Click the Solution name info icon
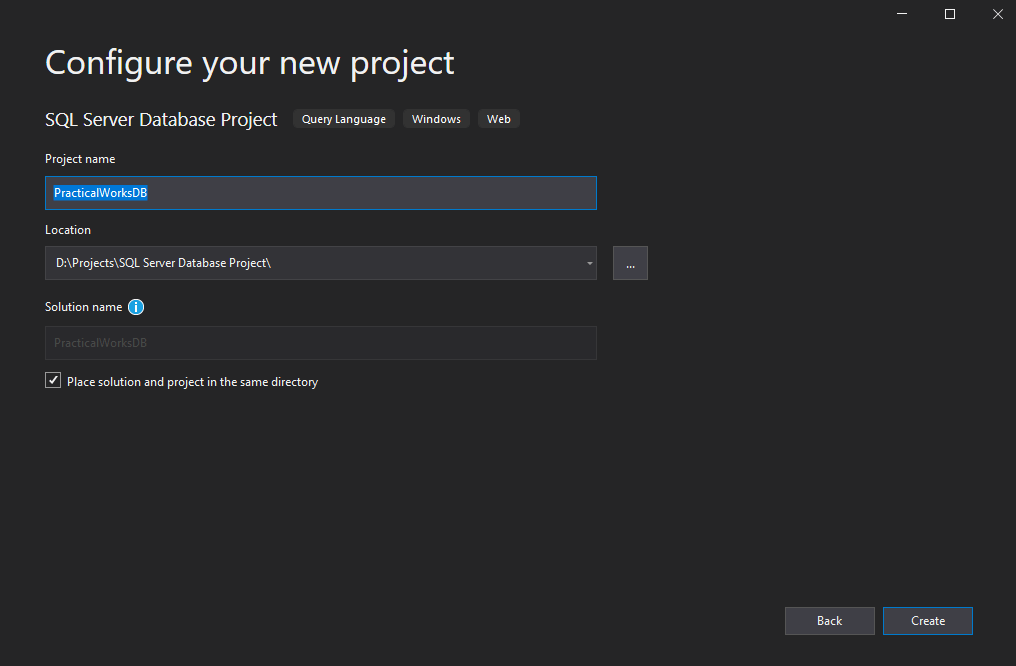 tap(136, 307)
